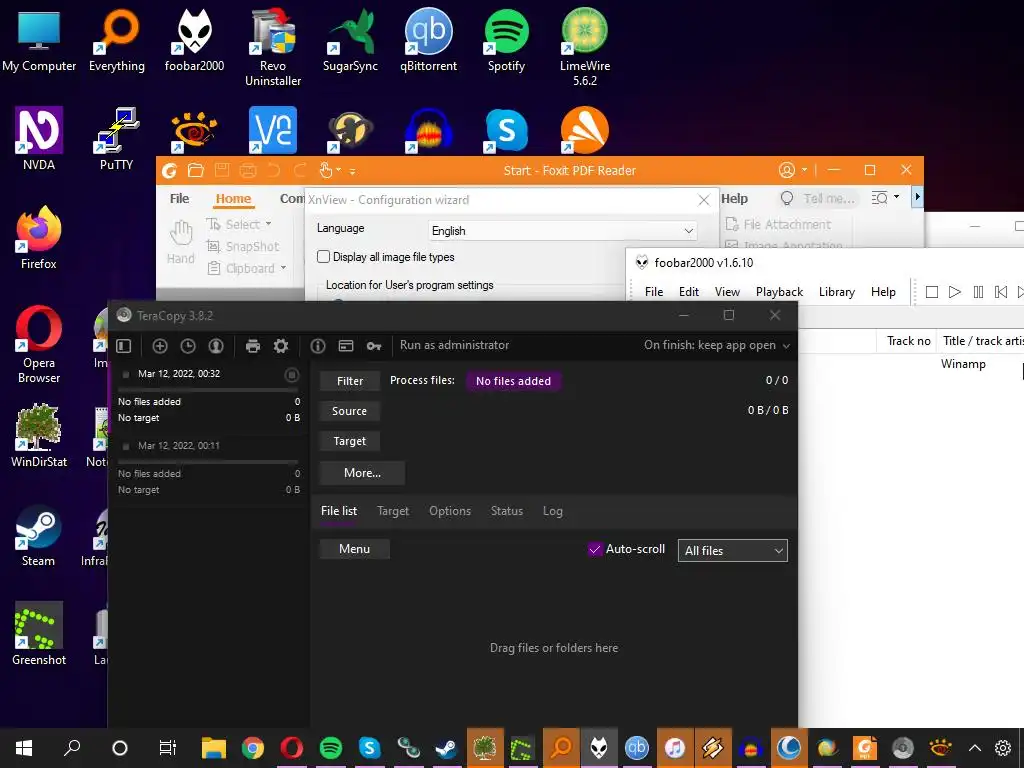The width and height of the screenshot is (1024, 768).
Task: Click foobar2000 Play button
Action: click(955, 292)
